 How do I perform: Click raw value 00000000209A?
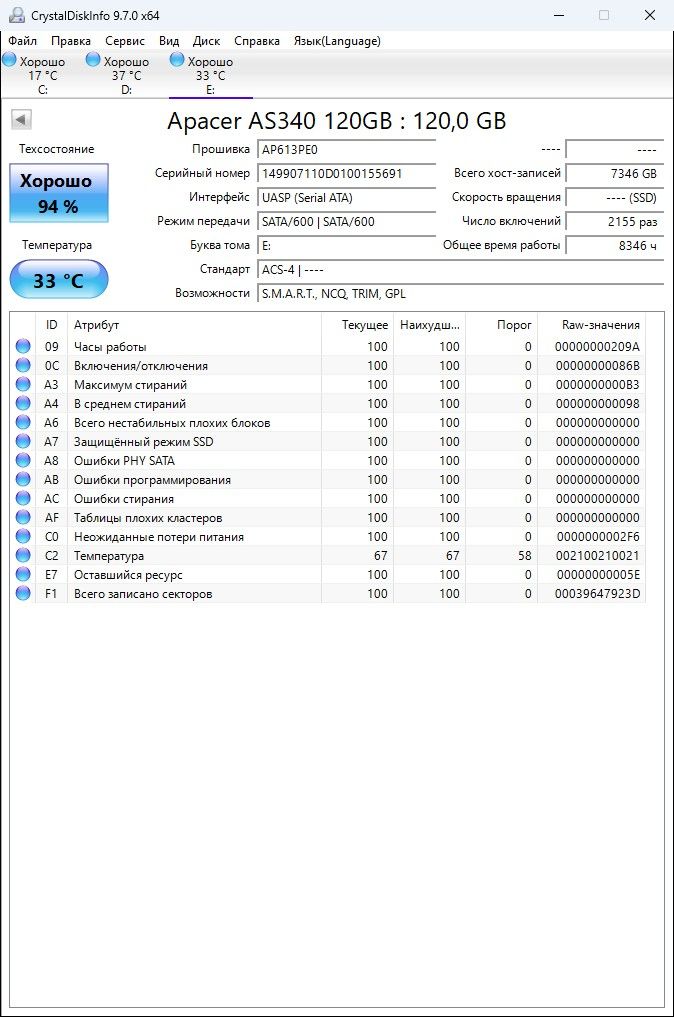coord(597,346)
